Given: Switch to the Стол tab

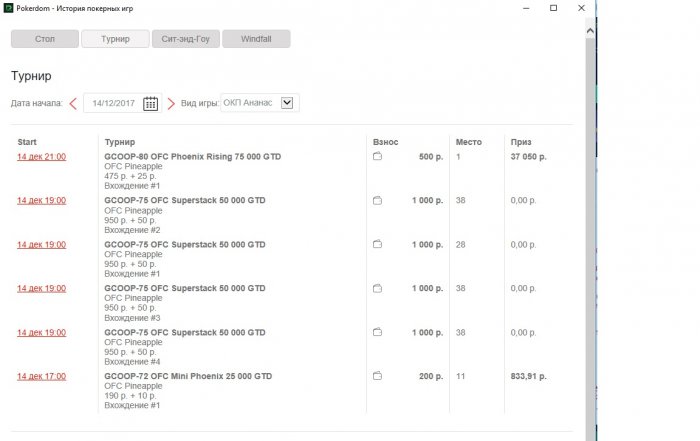Looking at the screenshot, I should point(45,39).
